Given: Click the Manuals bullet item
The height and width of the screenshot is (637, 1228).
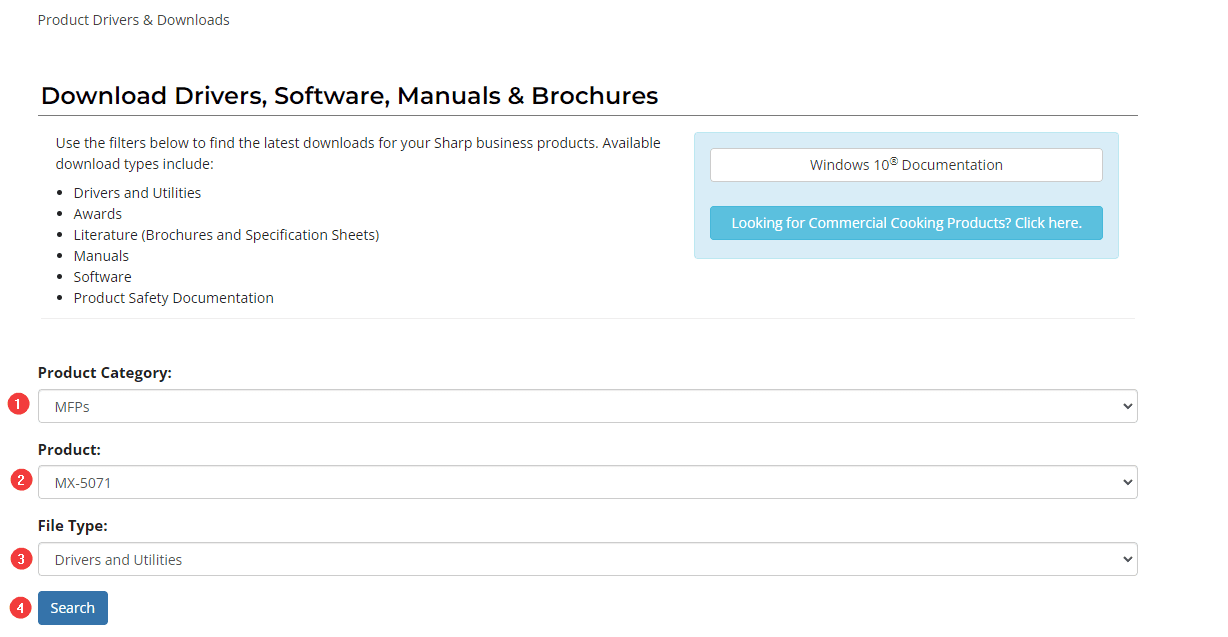Looking at the screenshot, I should pyautogui.click(x=101, y=256).
